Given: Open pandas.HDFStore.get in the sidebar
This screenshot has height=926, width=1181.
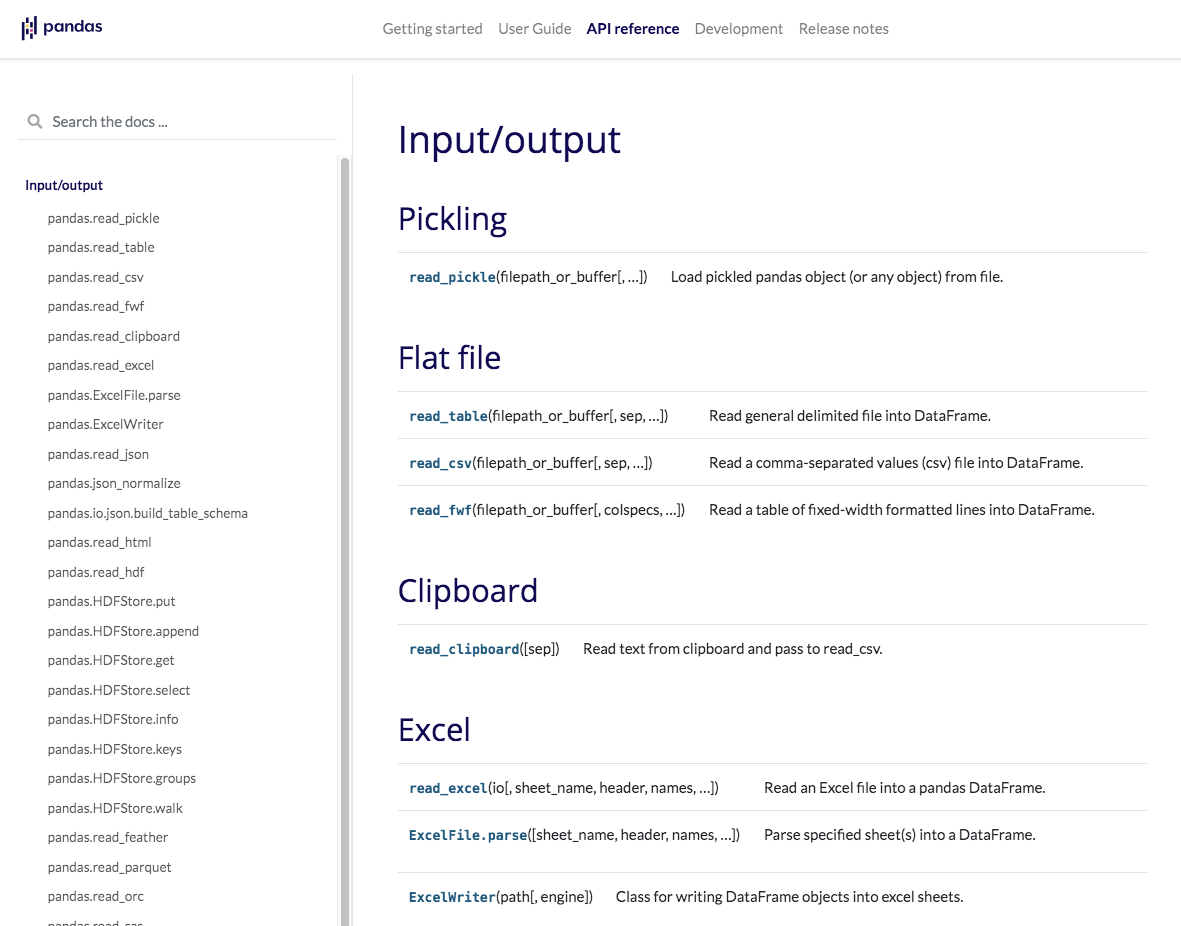Looking at the screenshot, I should tap(111, 661).
